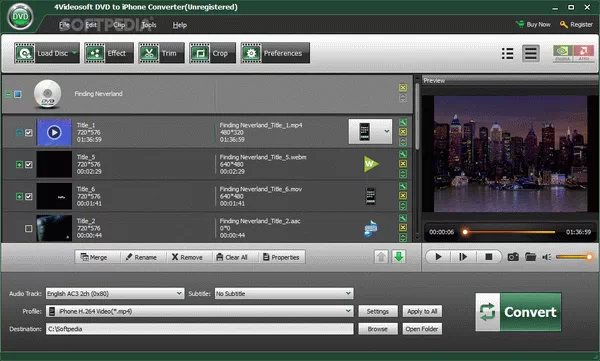Open the File menu

pyautogui.click(x=64, y=25)
